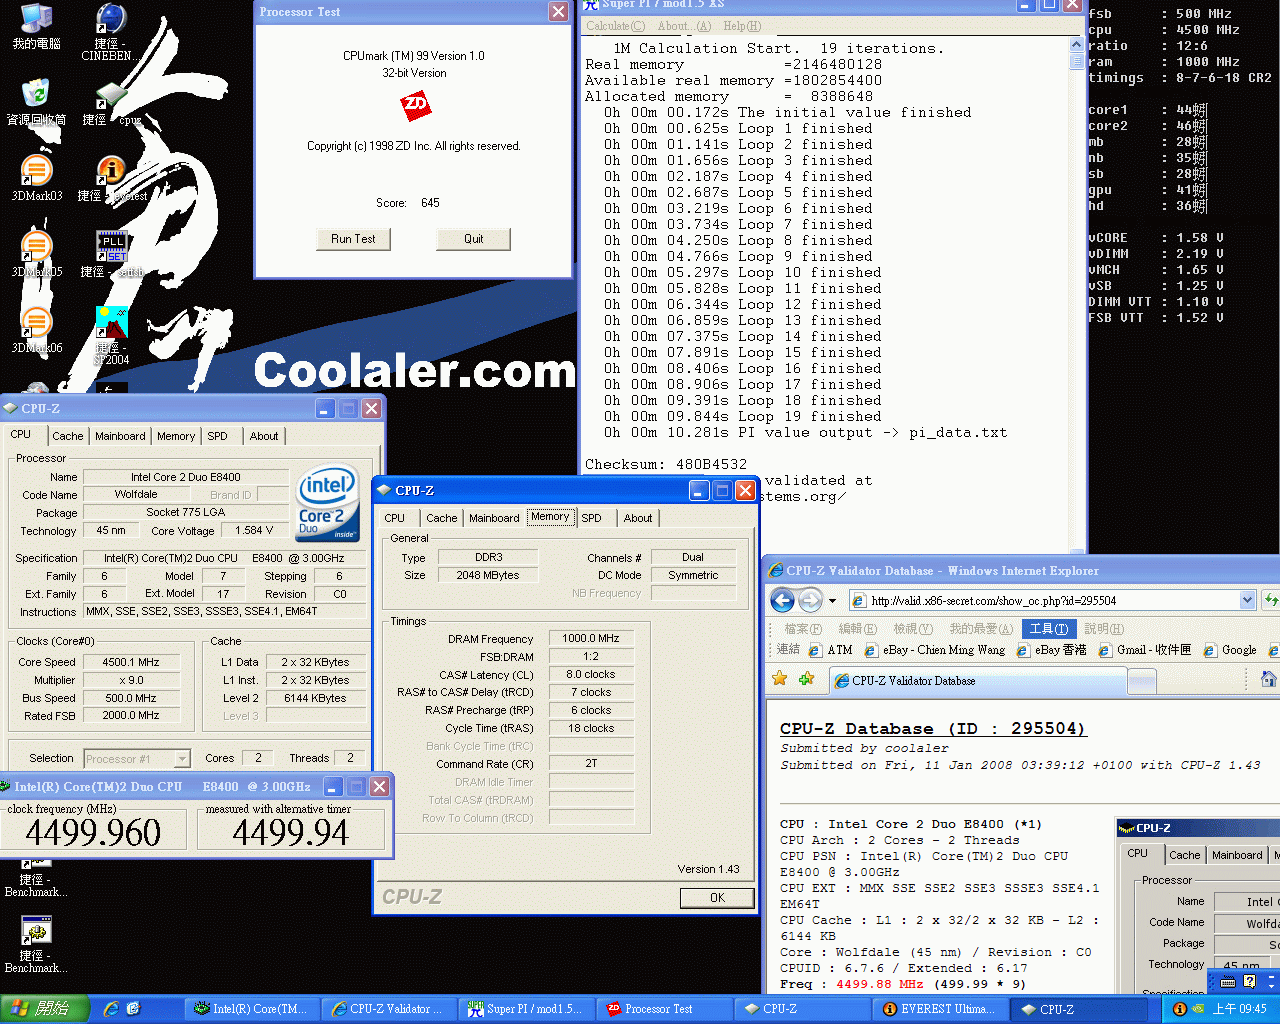Click the EVEREST tray icon near the clock
1280x1024 pixels.
pyautogui.click(x=1179, y=1009)
